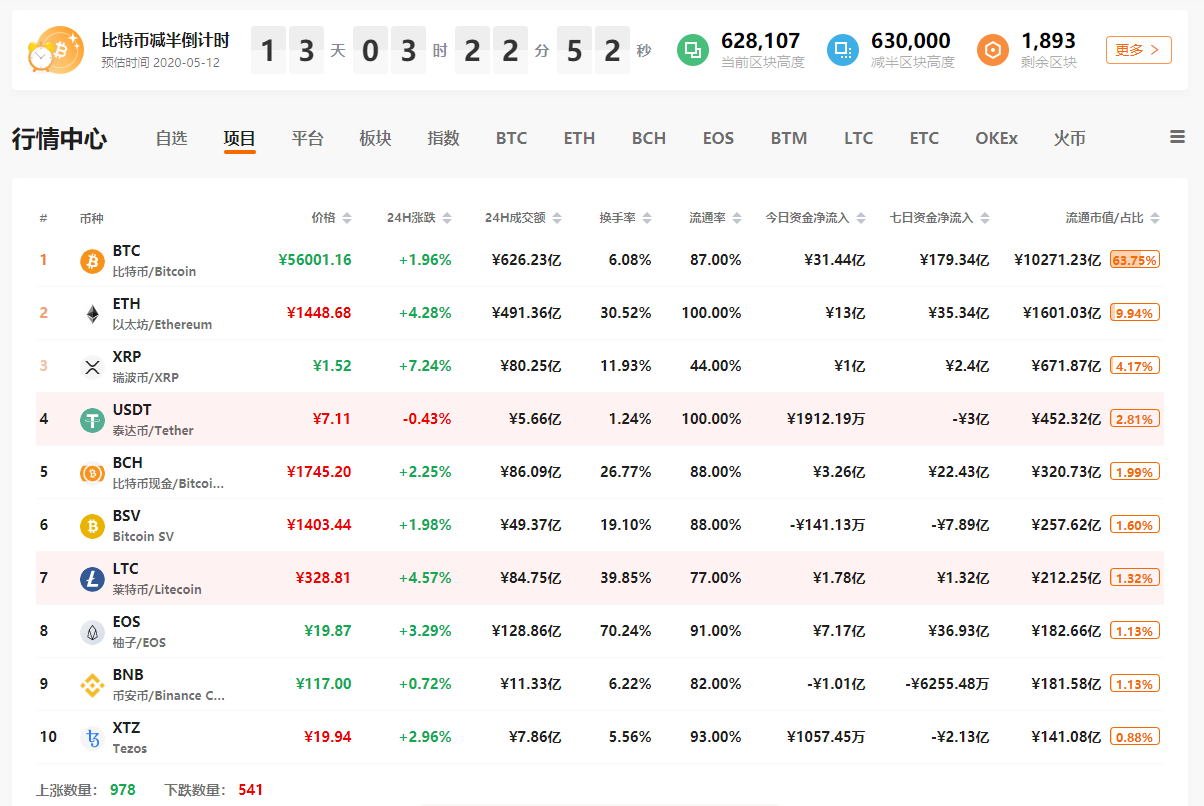Click BTC price ¥56001.16
The width and height of the screenshot is (1204, 806).
click(x=315, y=260)
